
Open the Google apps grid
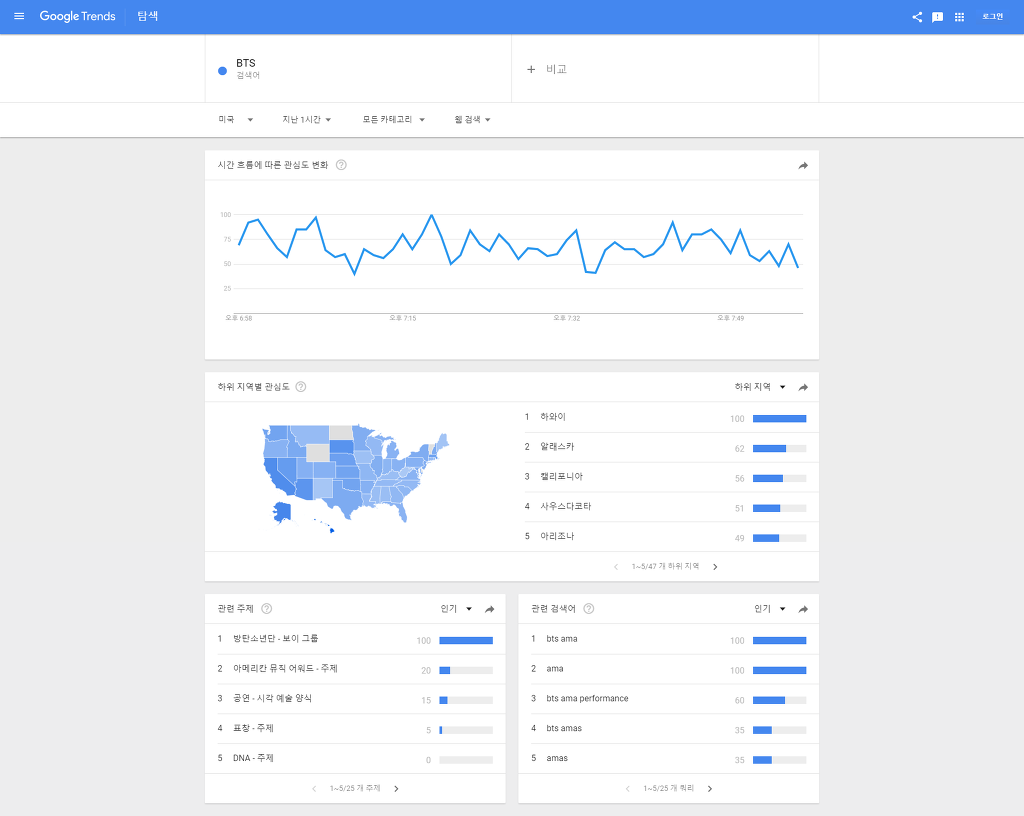tap(959, 17)
